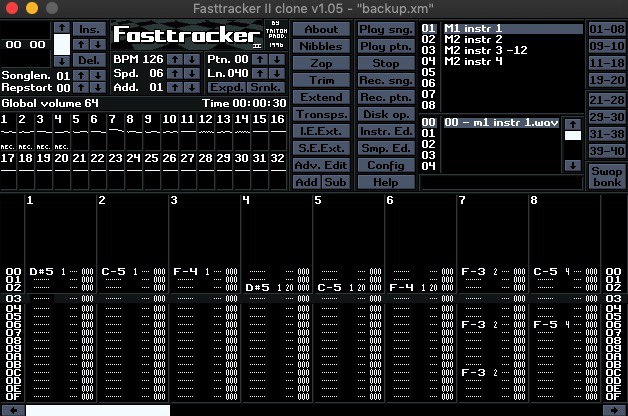
Task: Click the song position scroll up arrow
Action: click(x=62, y=27)
